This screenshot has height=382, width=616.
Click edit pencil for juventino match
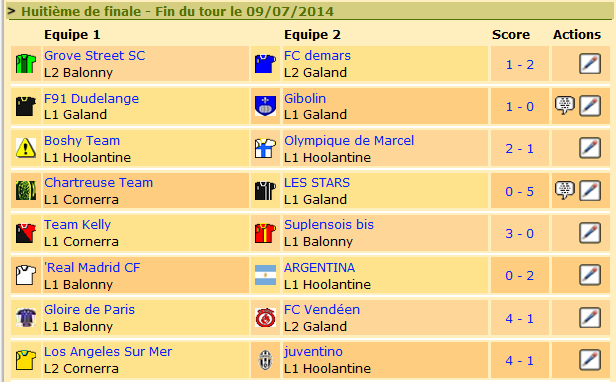tap(590, 360)
